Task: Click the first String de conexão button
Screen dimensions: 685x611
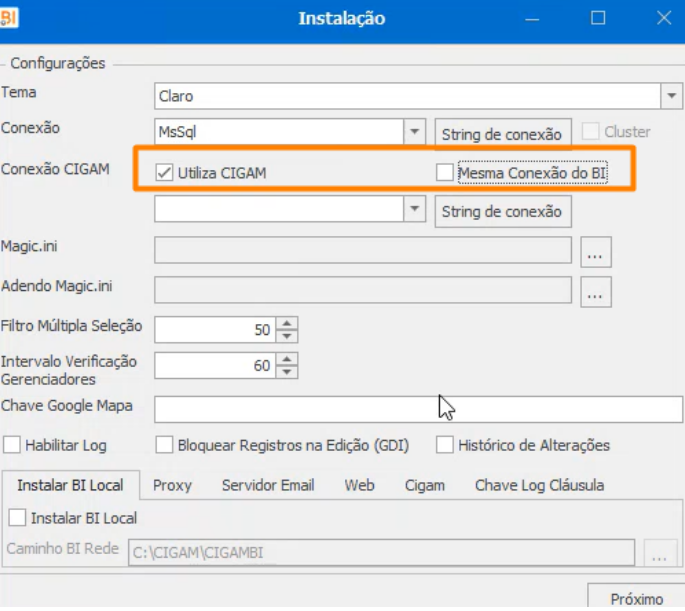Action: click(x=503, y=132)
